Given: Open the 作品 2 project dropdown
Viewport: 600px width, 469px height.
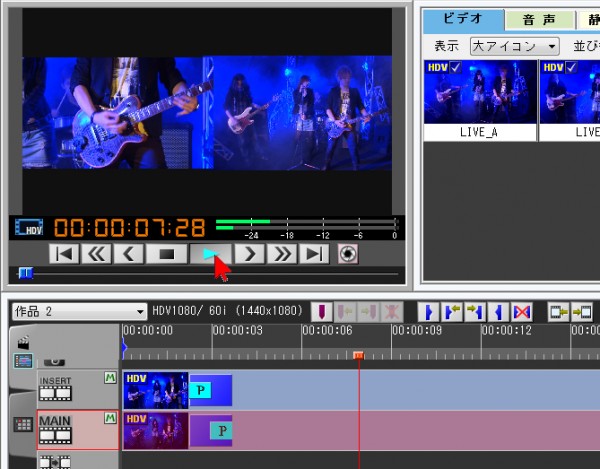Looking at the screenshot, I should (x=78, y=312).
